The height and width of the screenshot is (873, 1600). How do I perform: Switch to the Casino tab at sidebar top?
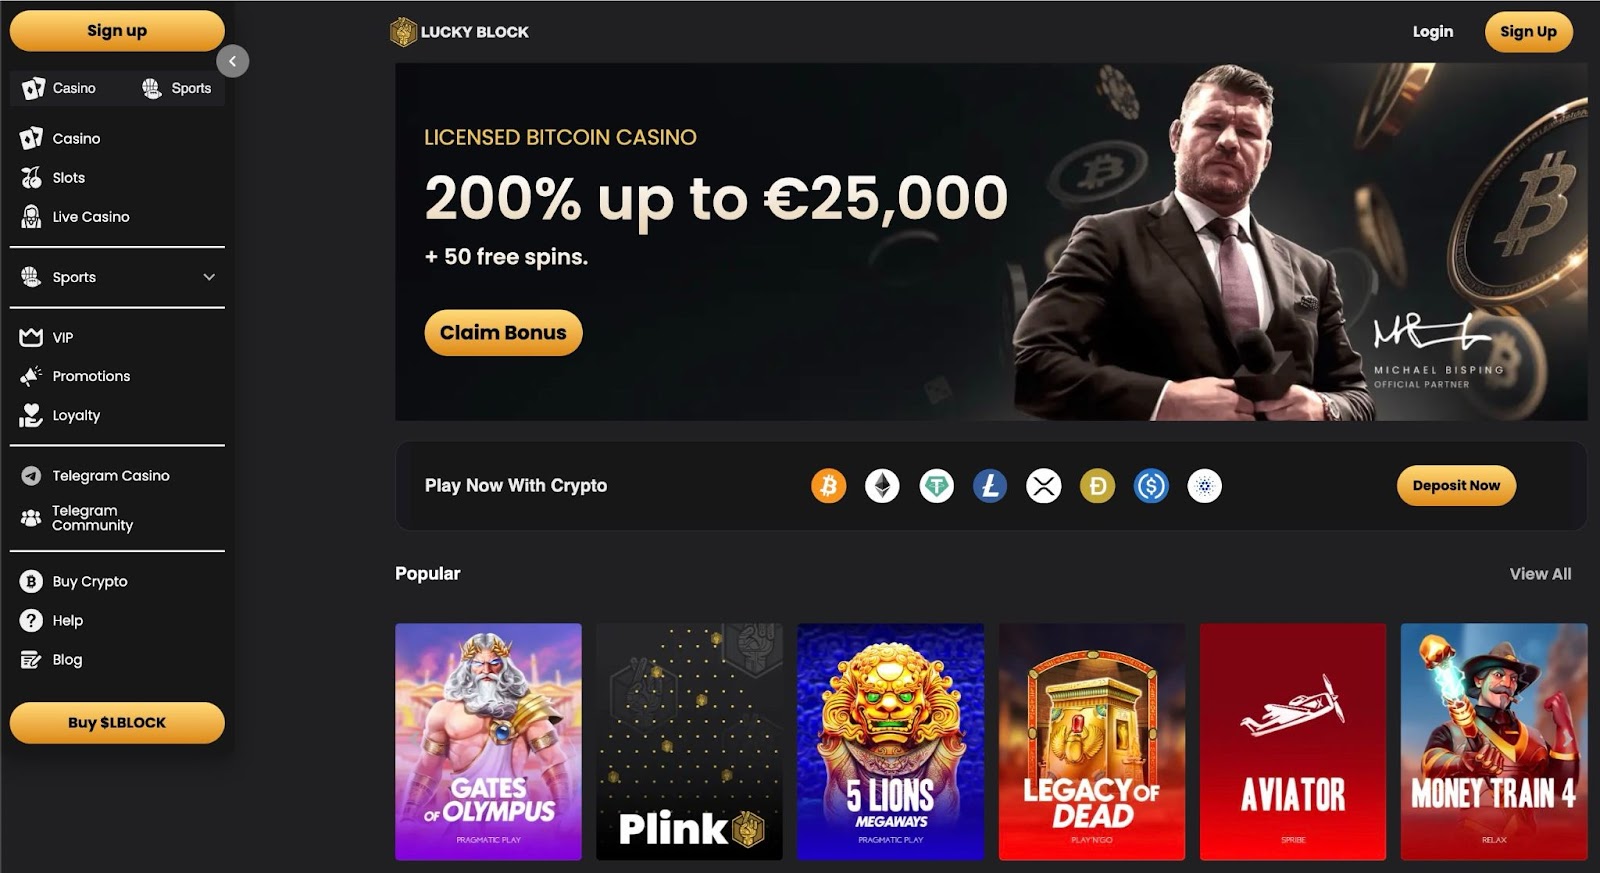(60, 88)
